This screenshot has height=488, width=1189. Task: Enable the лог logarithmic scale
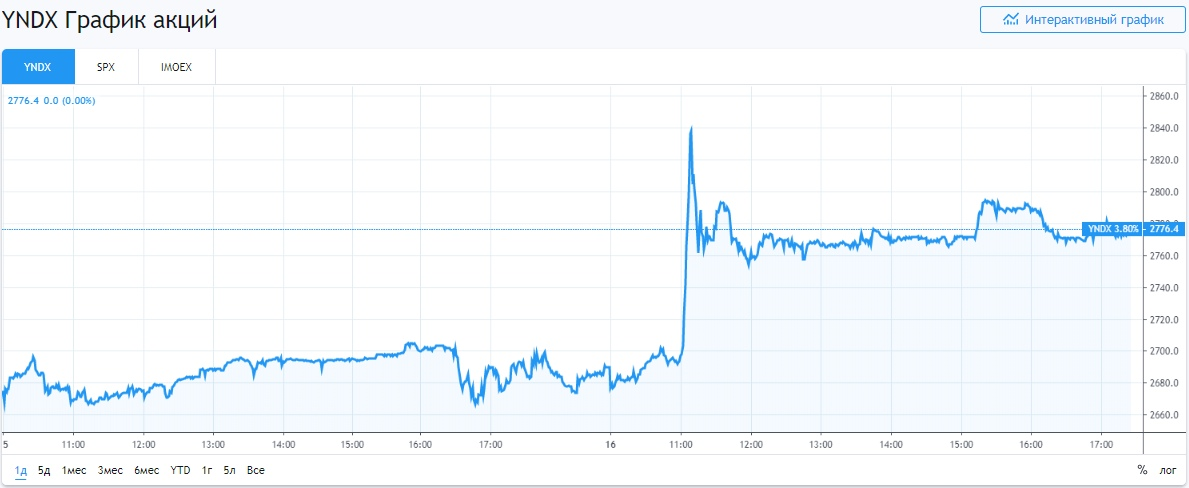[1167, 470]
